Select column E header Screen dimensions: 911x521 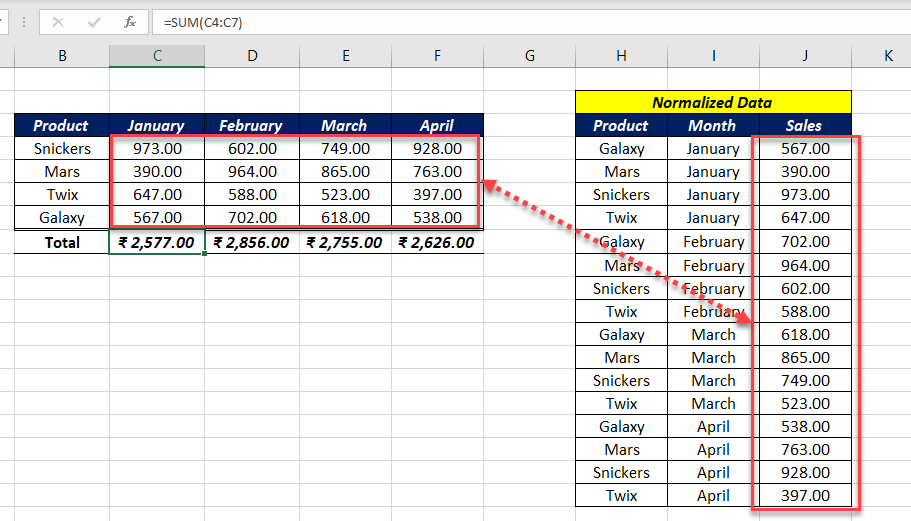tap(346, 56)
